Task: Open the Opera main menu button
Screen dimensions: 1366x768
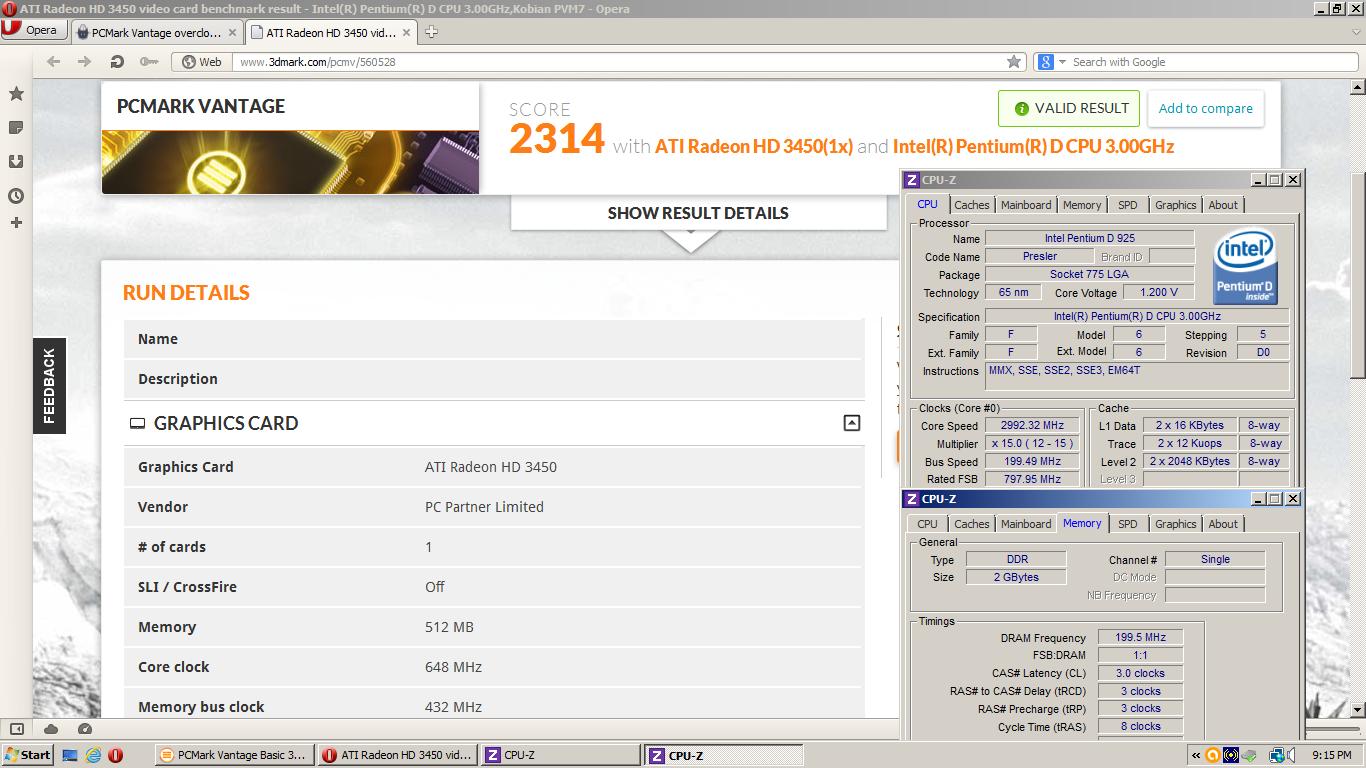Action: [32, 30]
